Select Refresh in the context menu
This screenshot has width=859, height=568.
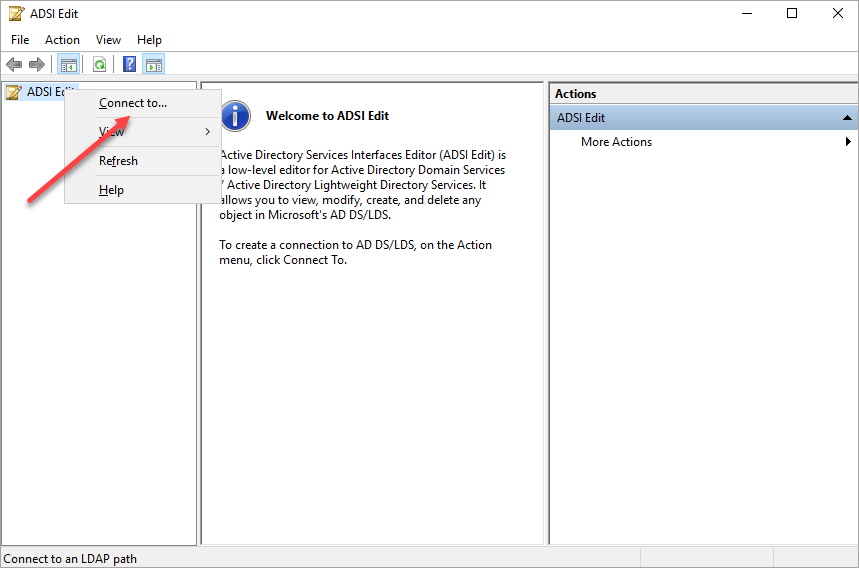tap(143, 161)
